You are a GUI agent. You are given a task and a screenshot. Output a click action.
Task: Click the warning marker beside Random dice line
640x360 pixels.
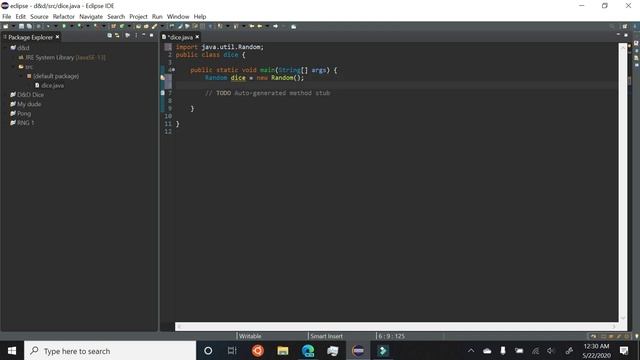point(162,78)
